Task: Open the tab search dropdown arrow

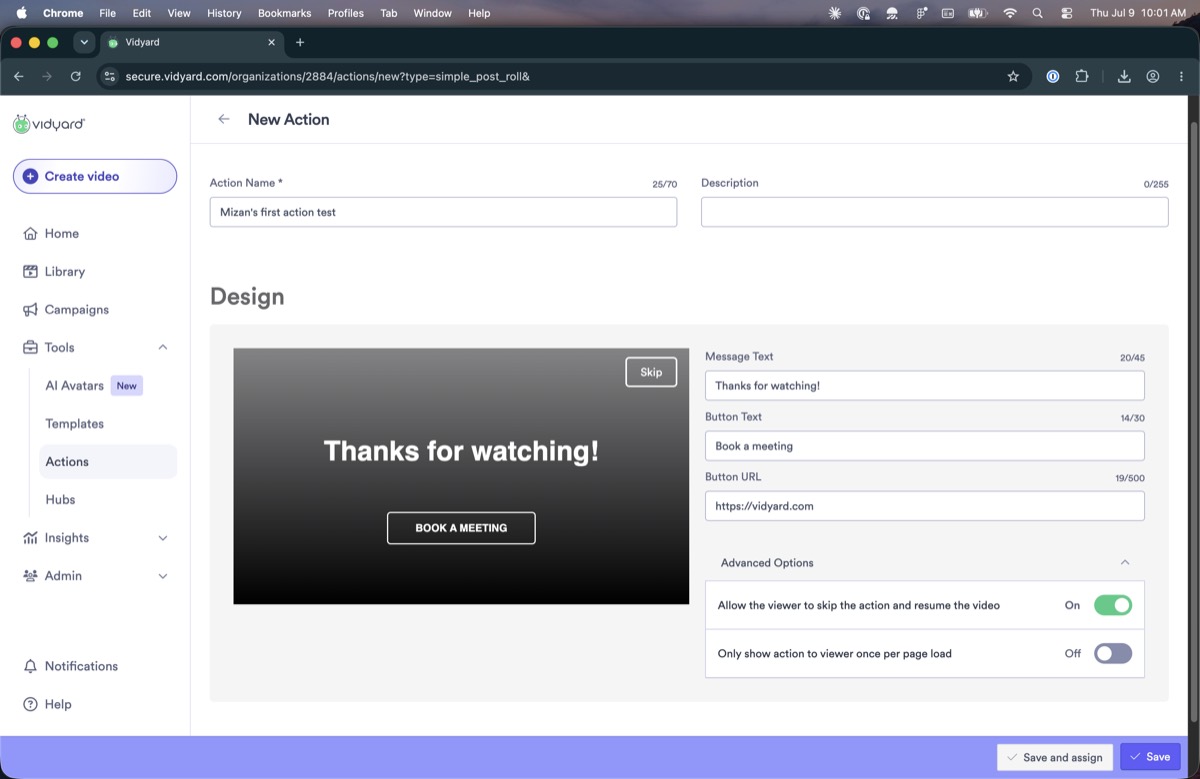Action: pyautogui.click(x=84, y=42)
